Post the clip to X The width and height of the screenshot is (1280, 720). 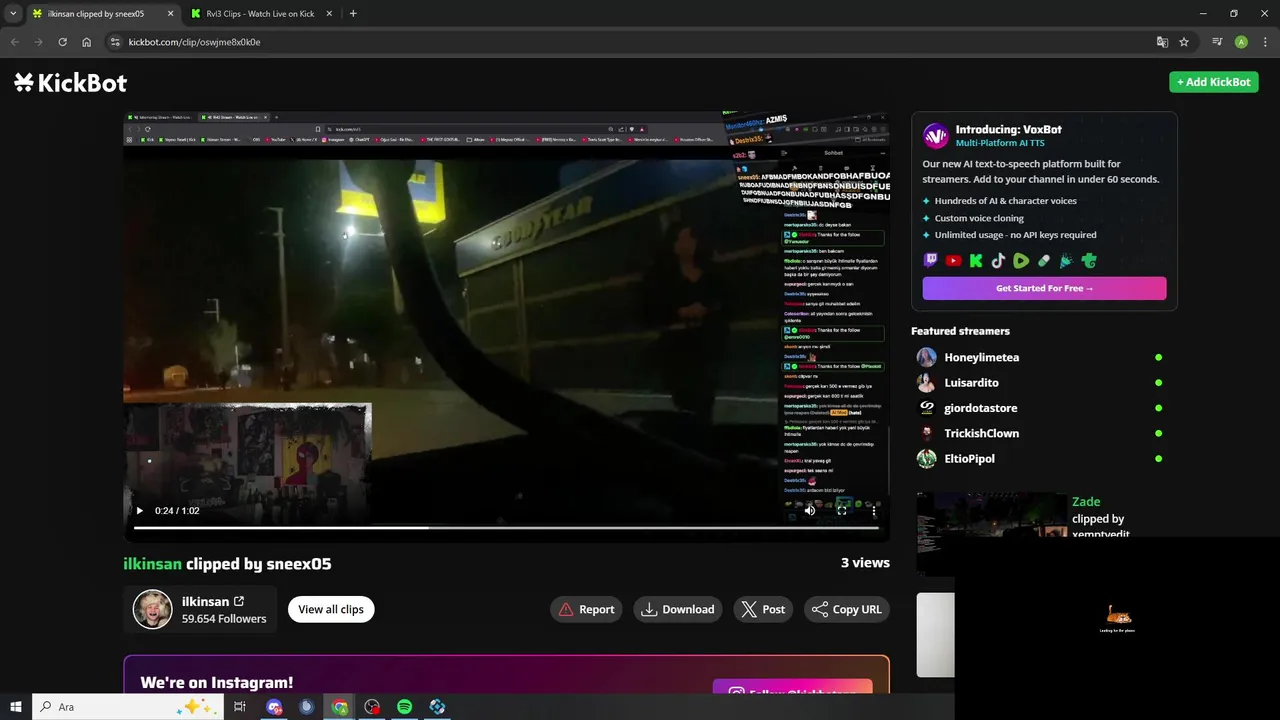763,609
